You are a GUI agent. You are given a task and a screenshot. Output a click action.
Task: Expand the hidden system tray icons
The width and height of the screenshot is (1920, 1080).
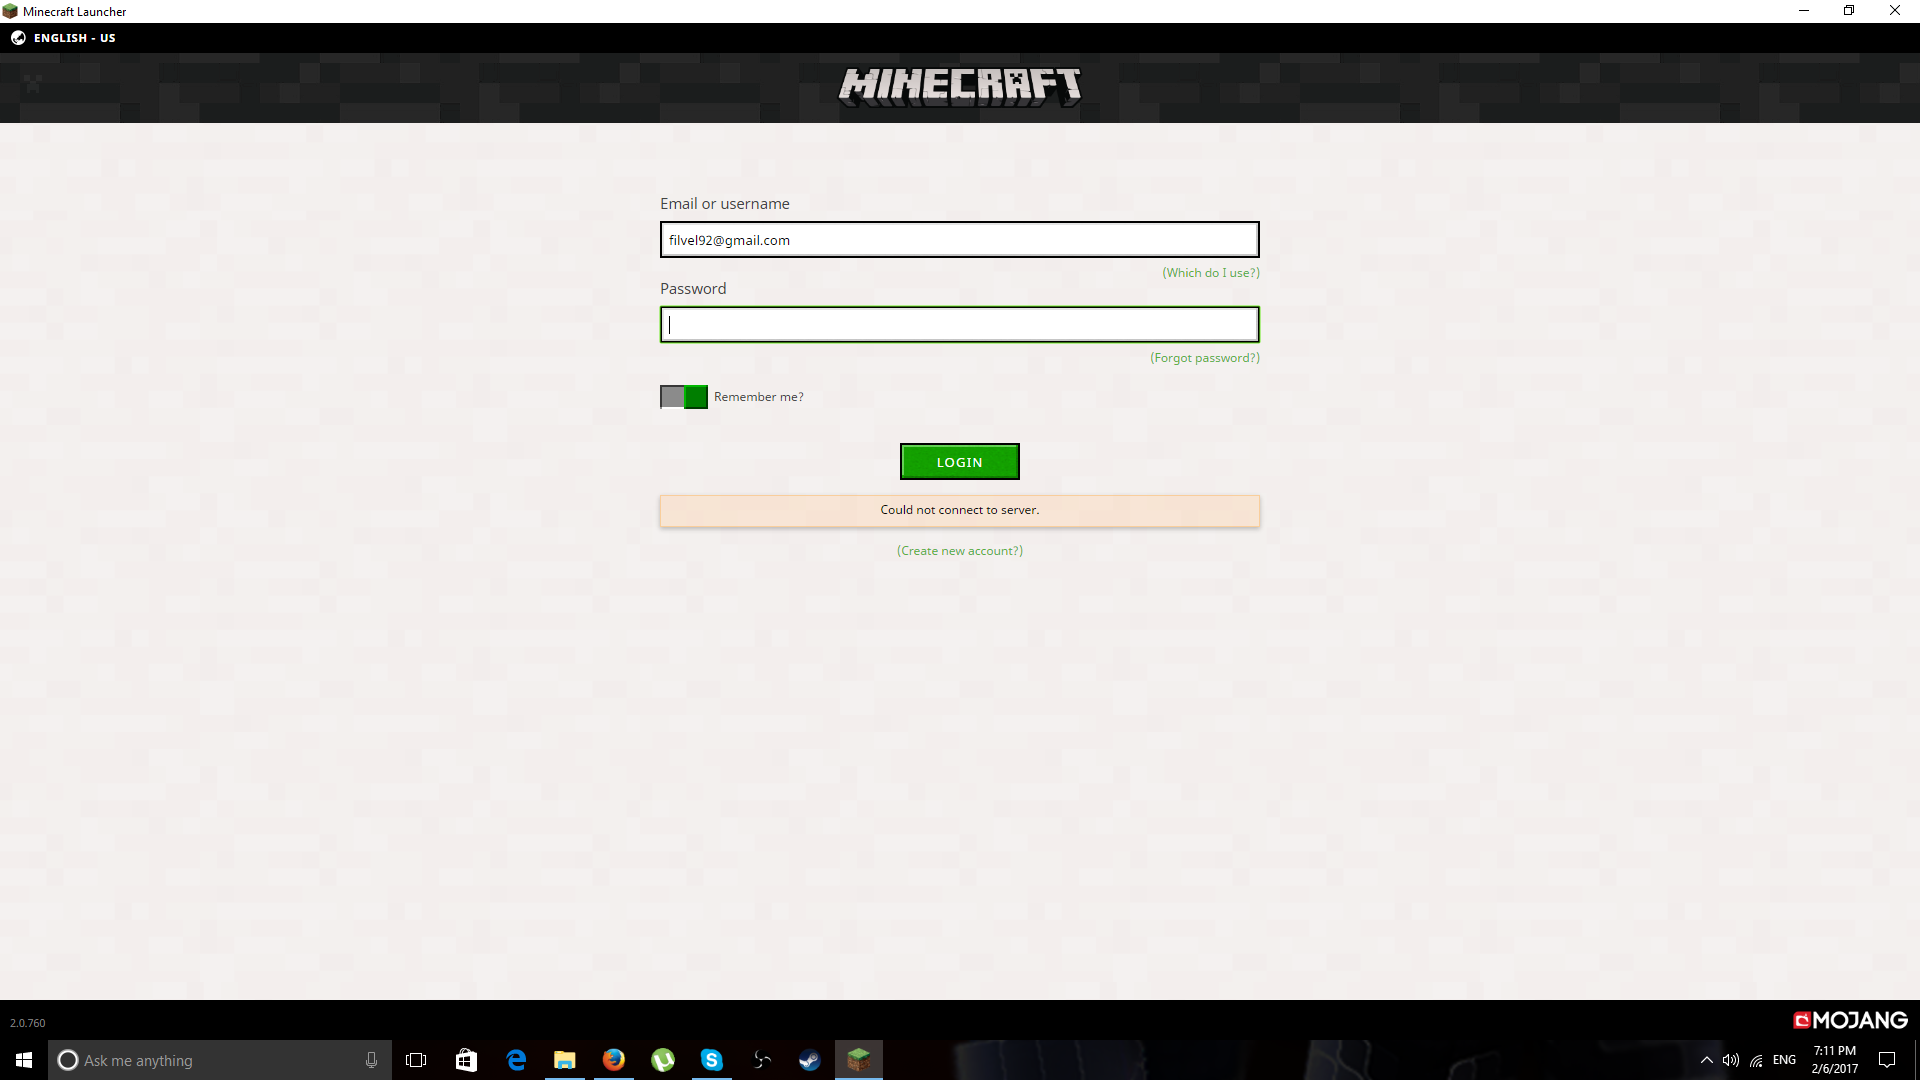tap(1706, 1060)
